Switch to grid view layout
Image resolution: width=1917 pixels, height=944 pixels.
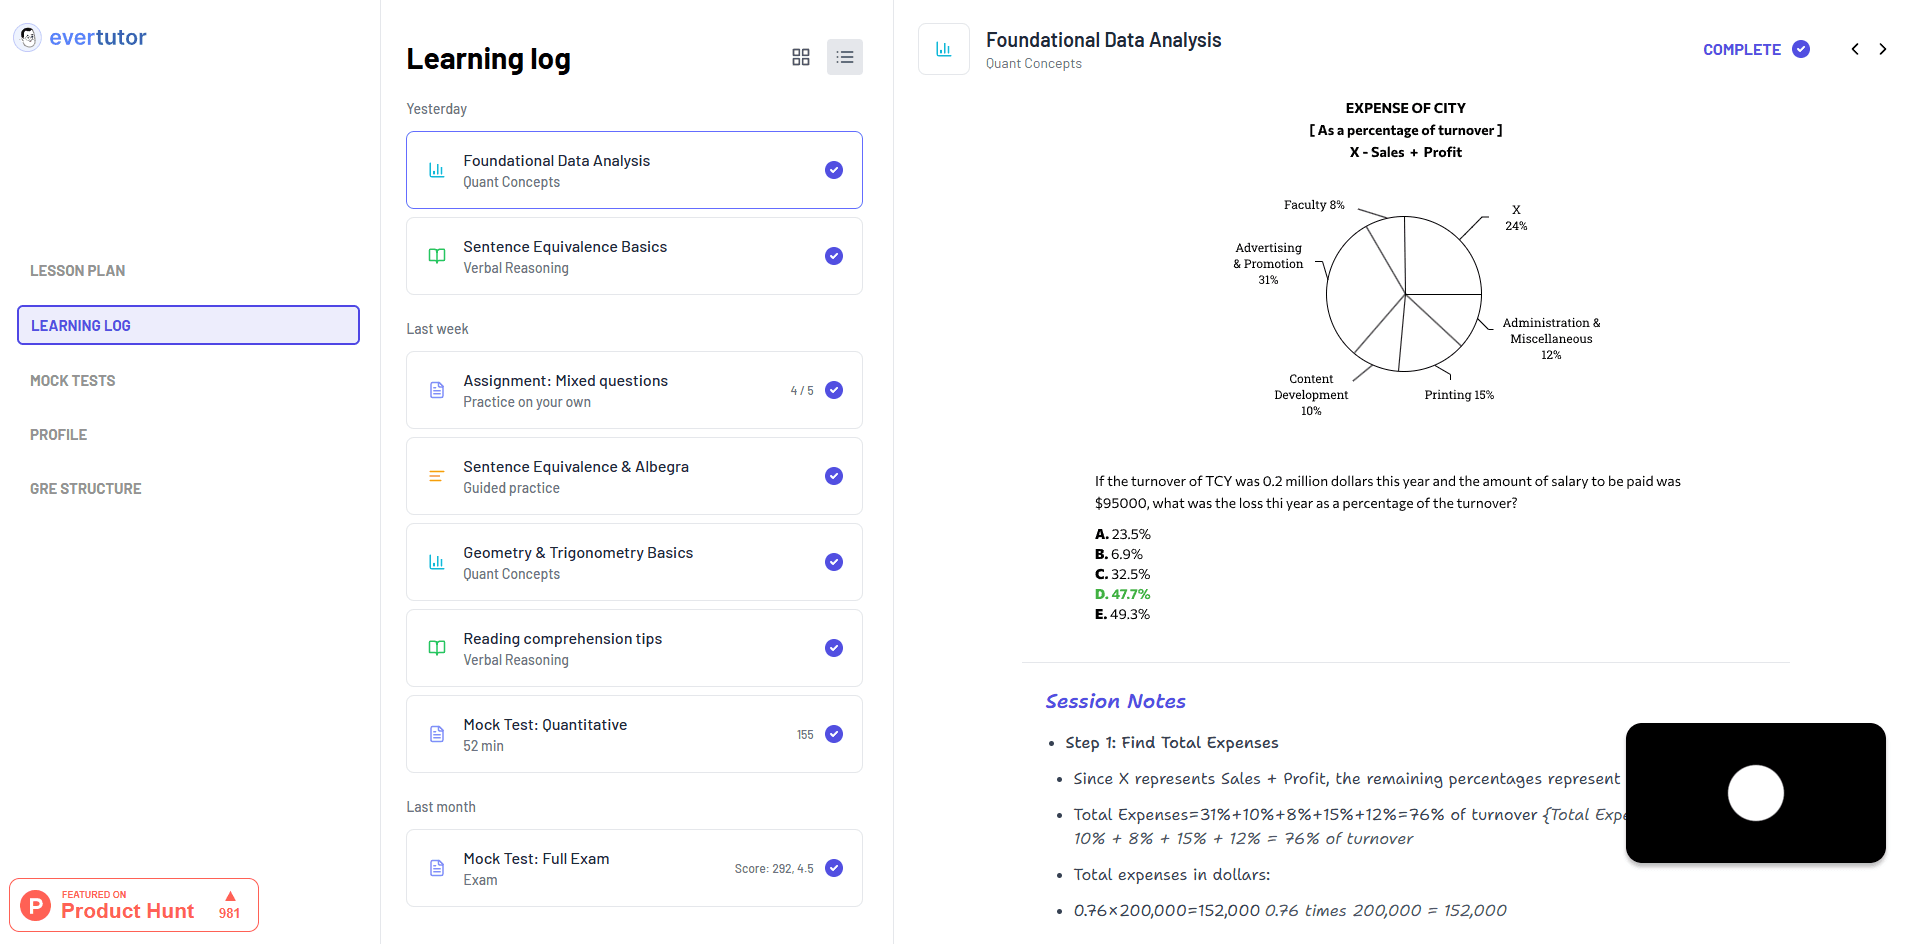(800, 57)
